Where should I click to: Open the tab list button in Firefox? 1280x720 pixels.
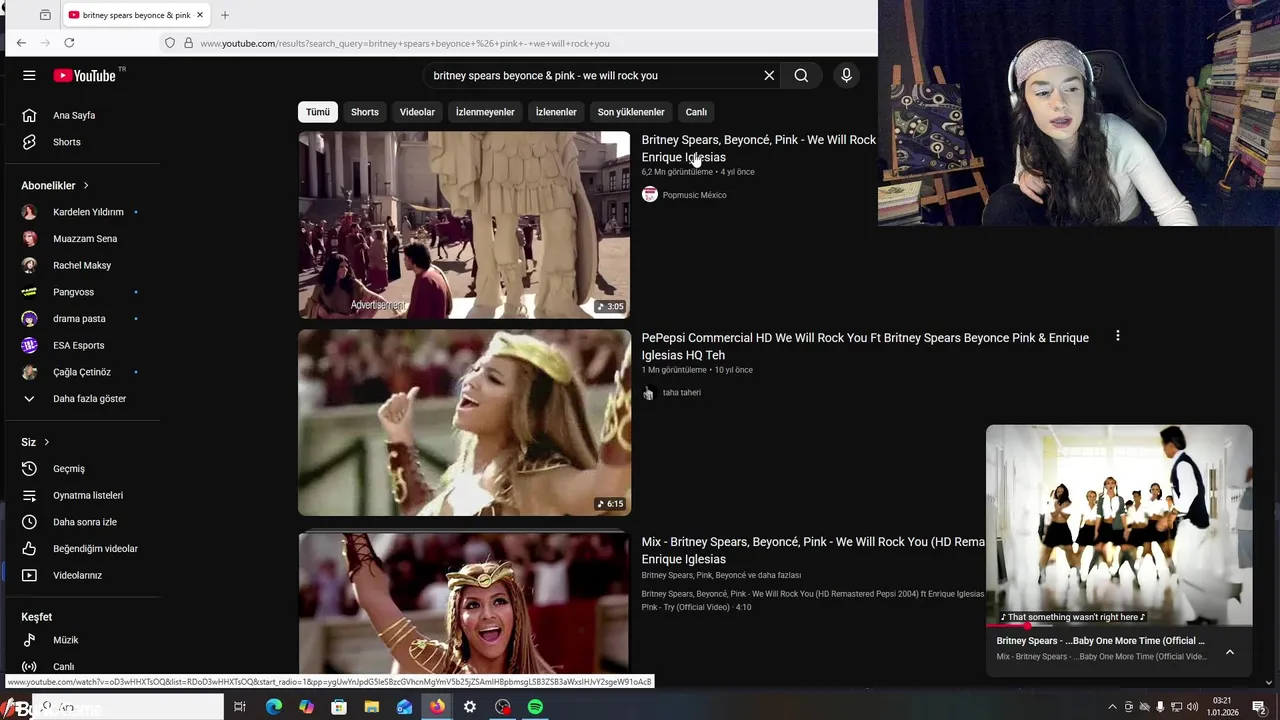[x=45, y=15]
